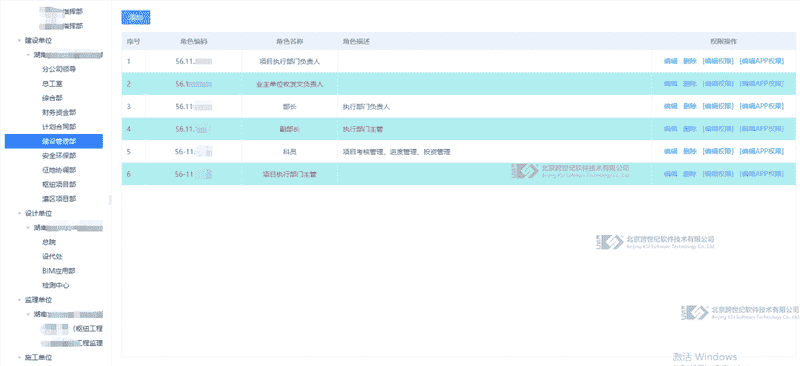800x366 pixels.
Task: Open [编辑权限] for the 副部长 row
Action: pos(718,129)
